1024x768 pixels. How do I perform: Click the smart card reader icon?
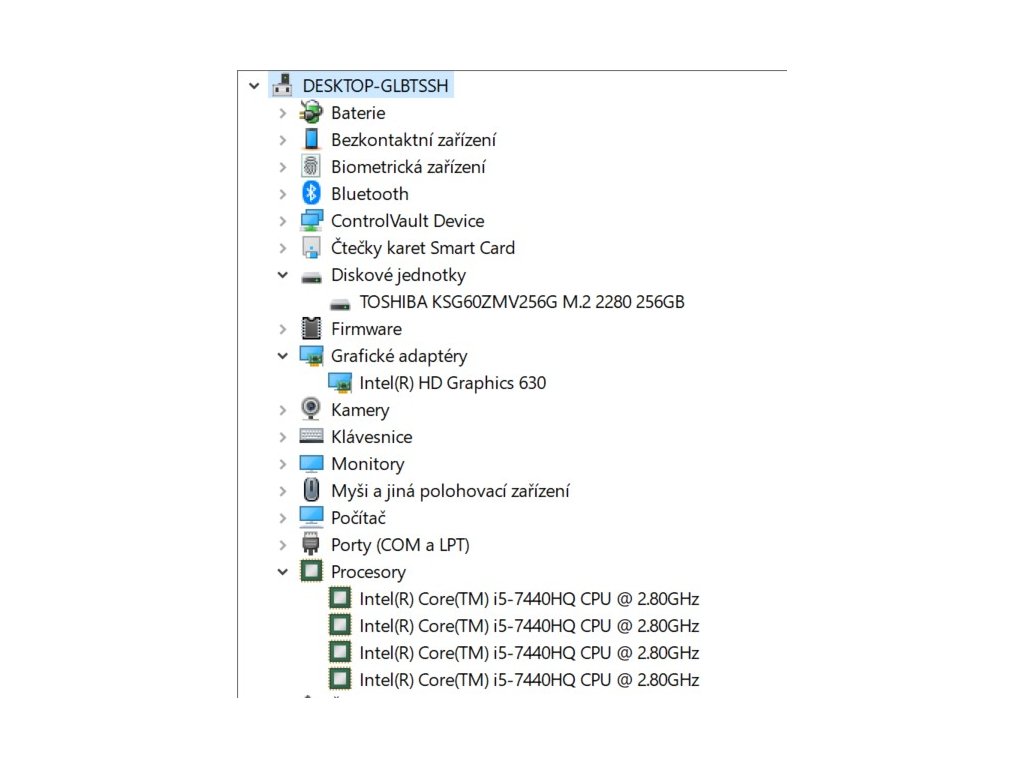pos(312,248)
